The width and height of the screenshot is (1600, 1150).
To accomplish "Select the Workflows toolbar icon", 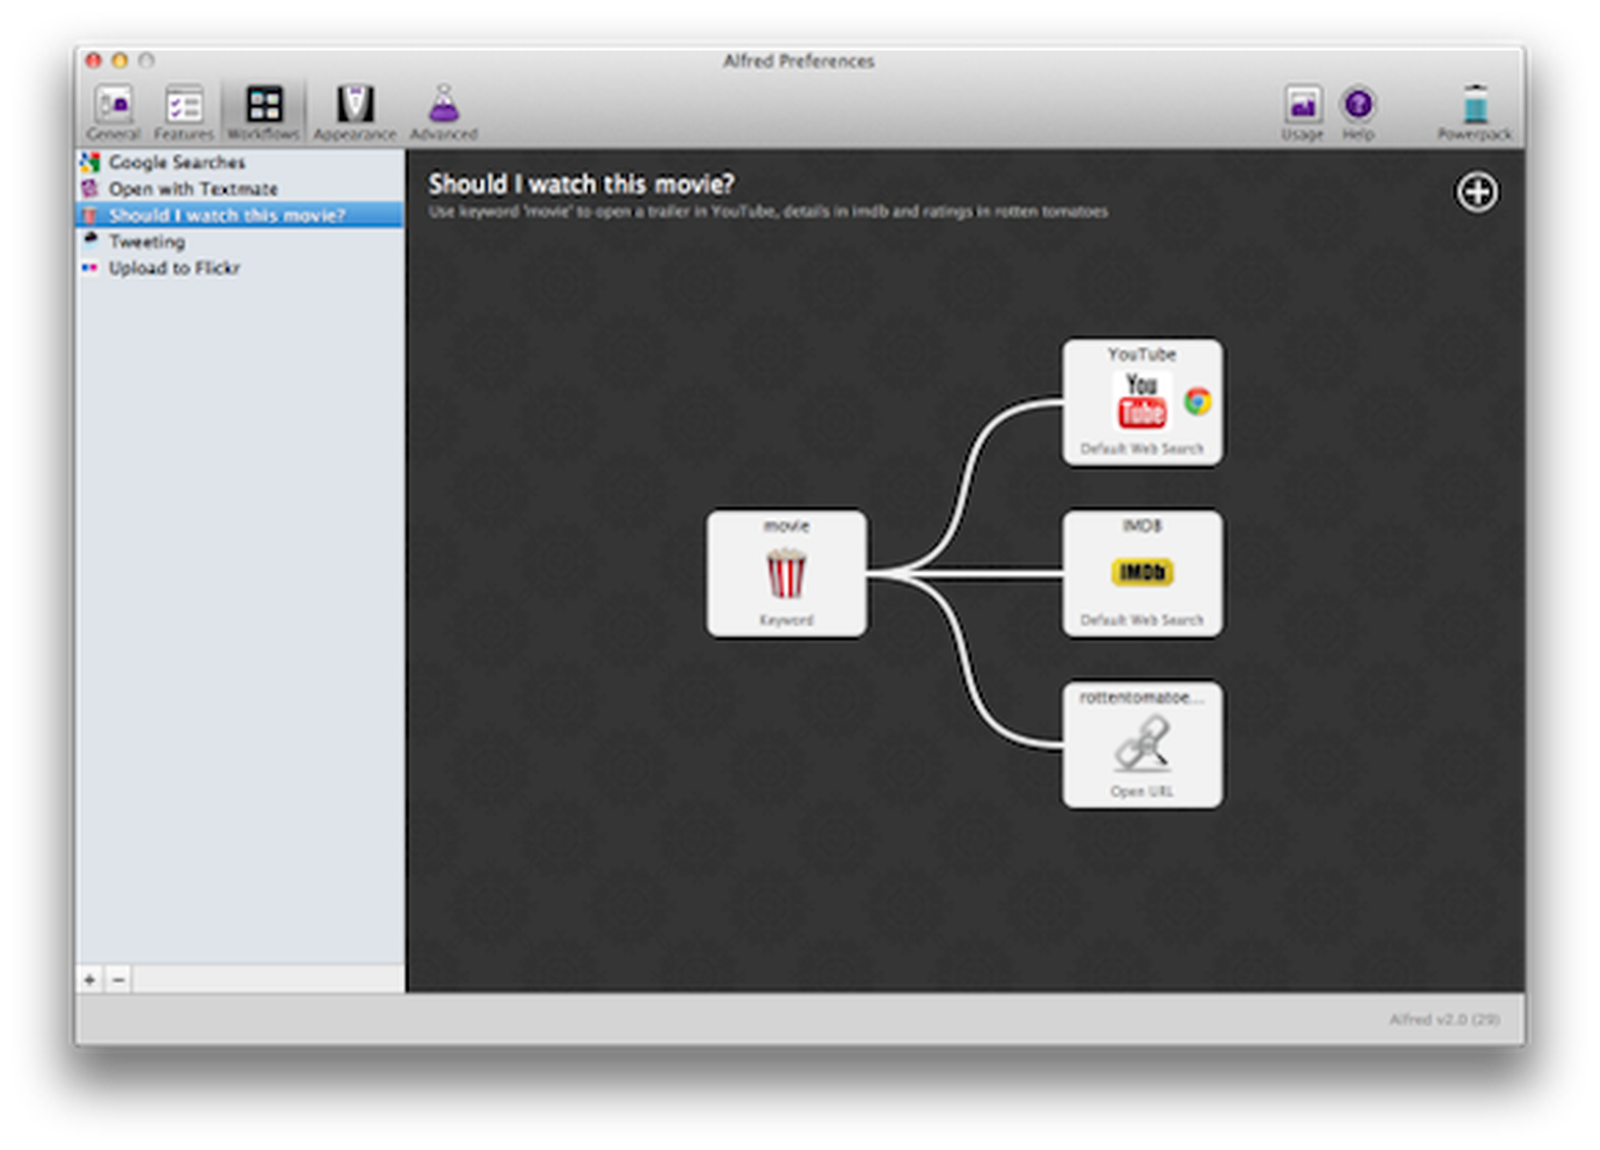I will pyautogui.click(x=265, y=108).
